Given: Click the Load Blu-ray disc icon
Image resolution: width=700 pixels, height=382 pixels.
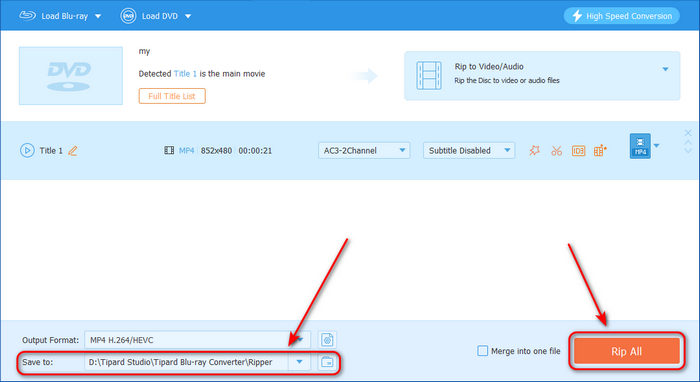Looking at the screenshot, I should 27,16.
